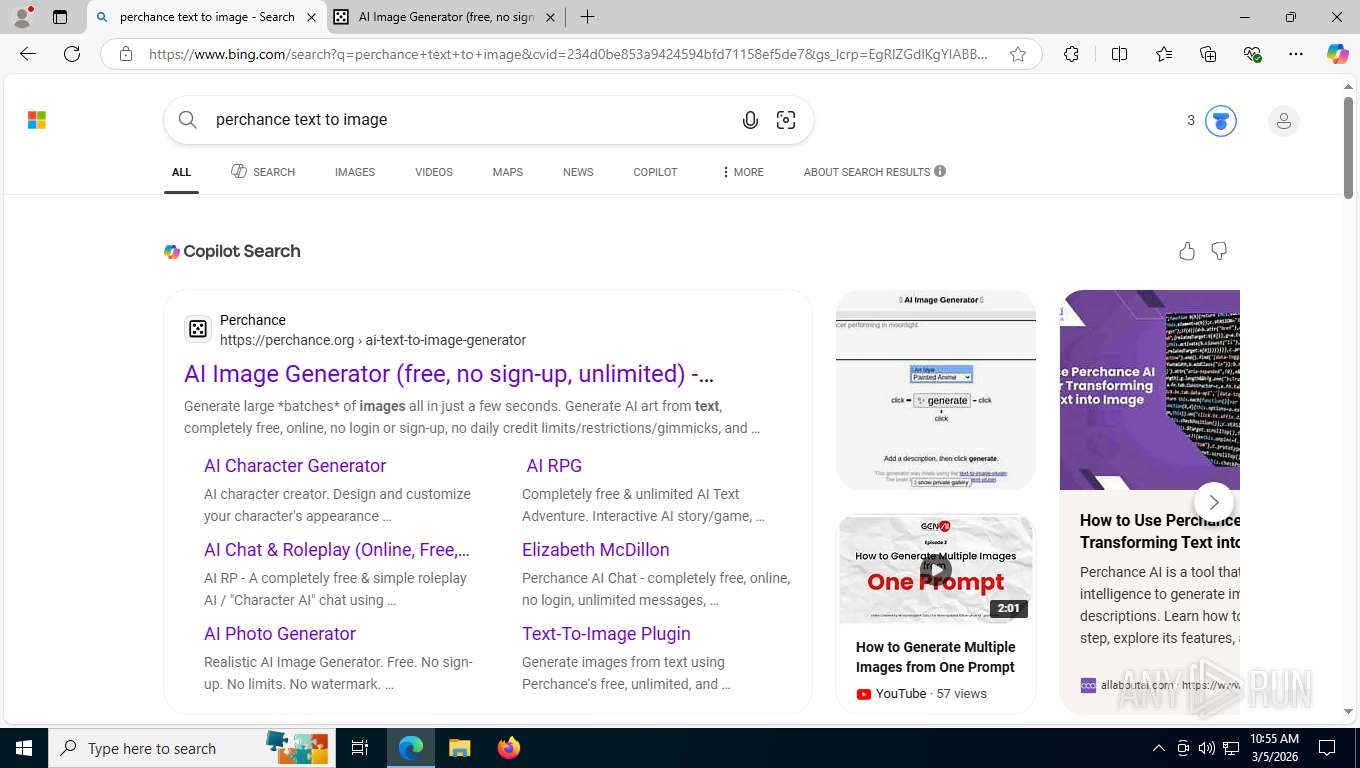Image resolution: width=1360 pixels, height=768 pixels.
Task: Switch to COPILOT tab
Action: point(655,172)
